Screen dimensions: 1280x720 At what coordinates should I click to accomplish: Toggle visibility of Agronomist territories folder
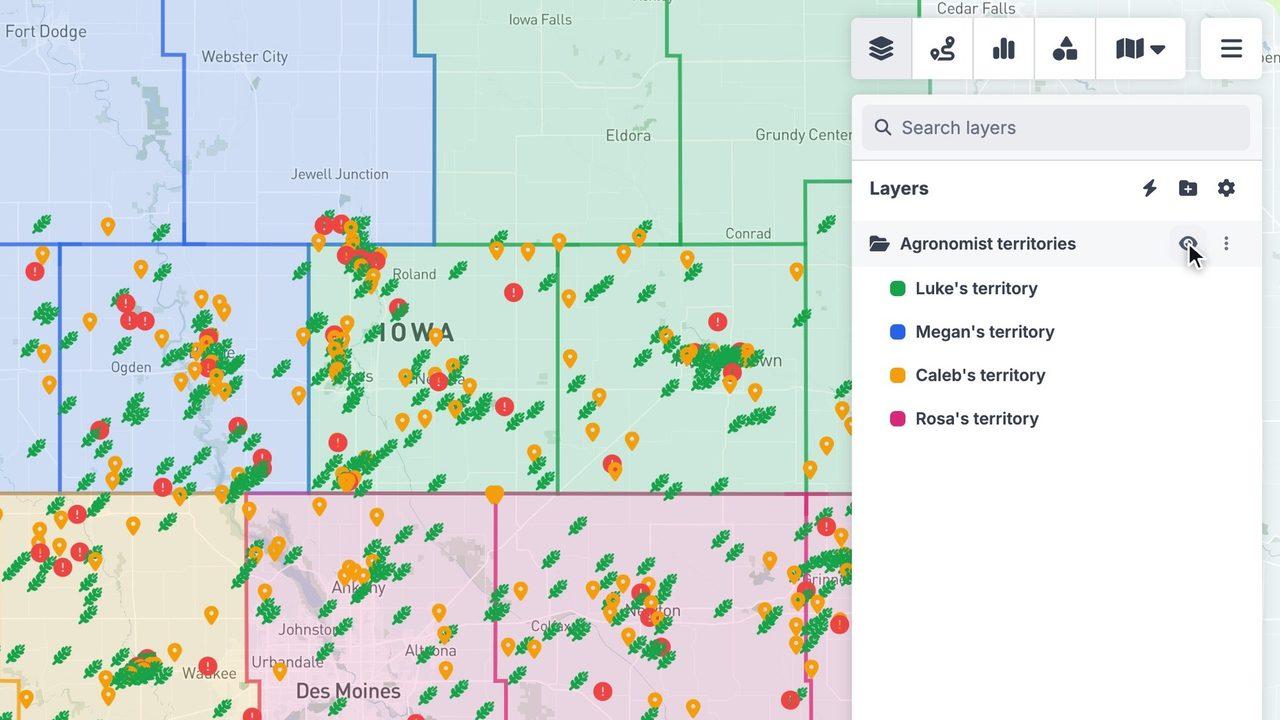(x=1188, y=244)
